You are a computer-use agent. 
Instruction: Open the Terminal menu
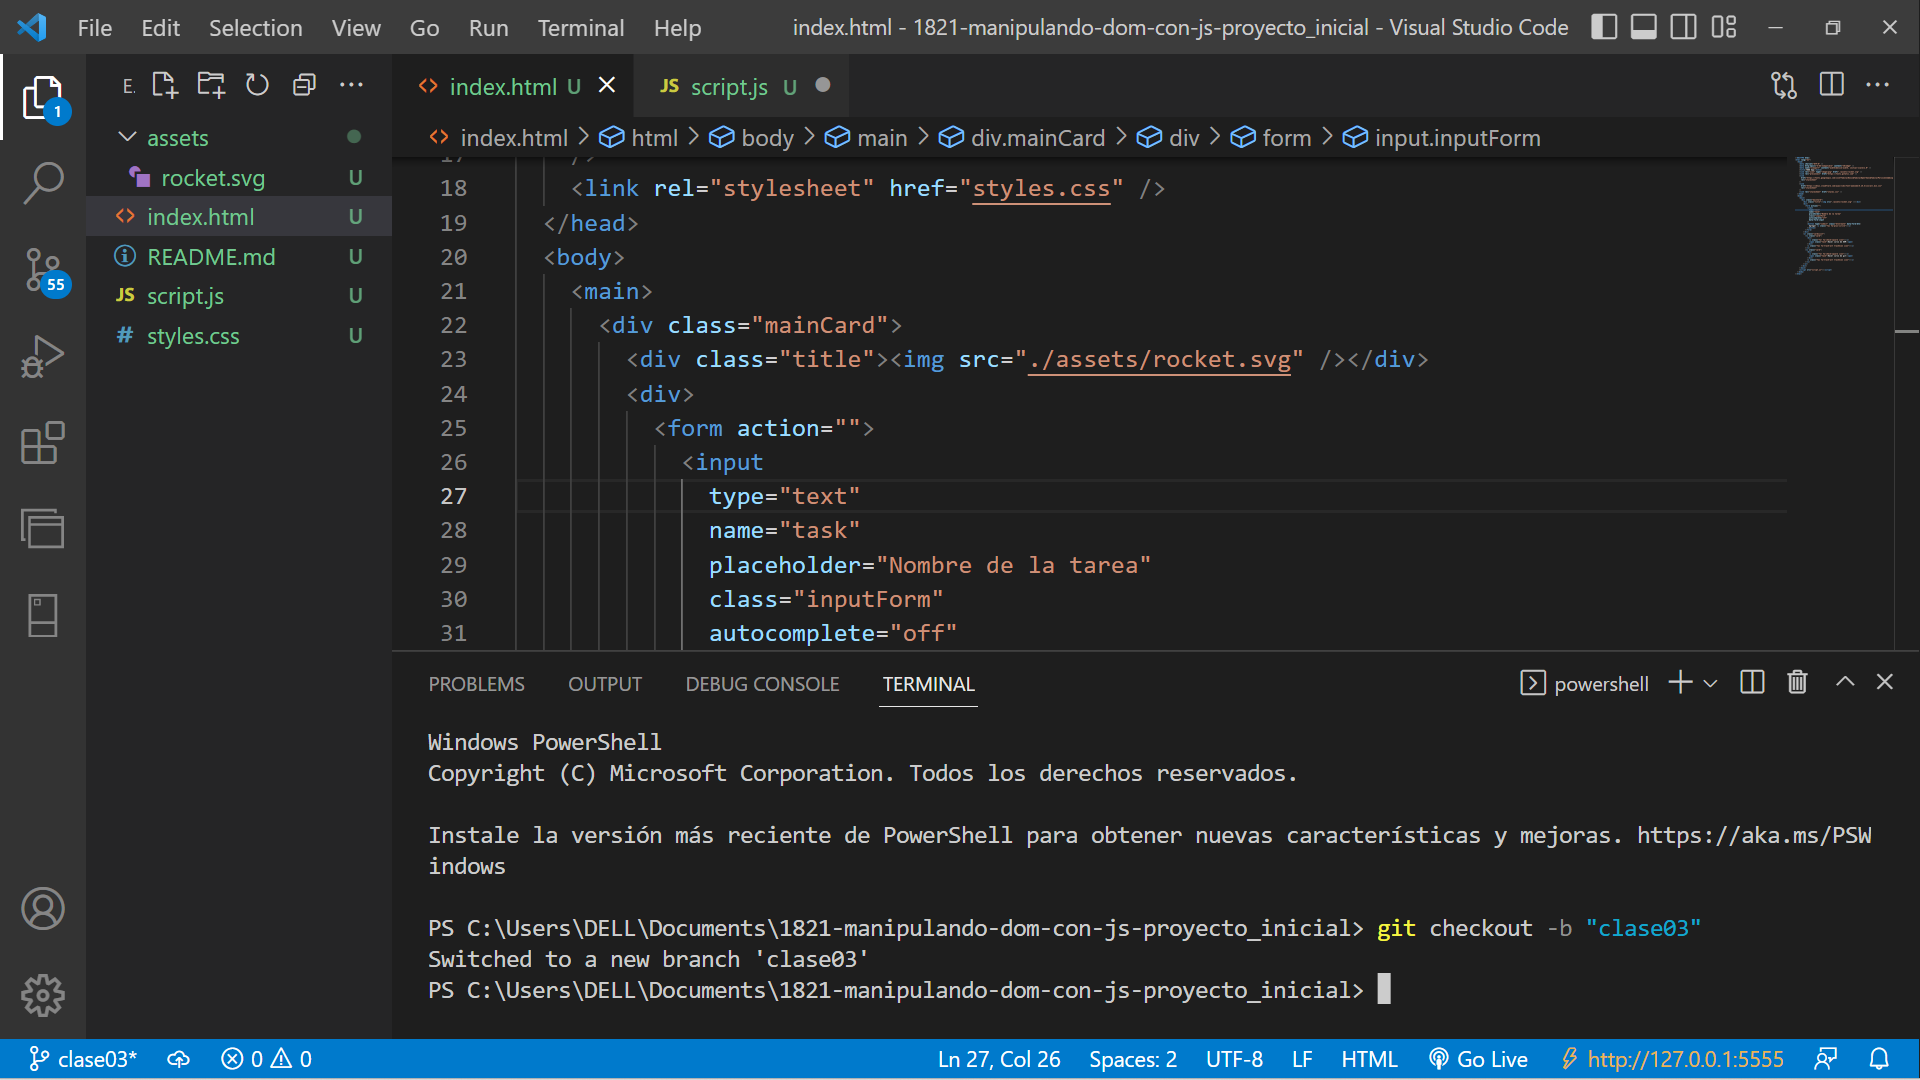(580, 28)
